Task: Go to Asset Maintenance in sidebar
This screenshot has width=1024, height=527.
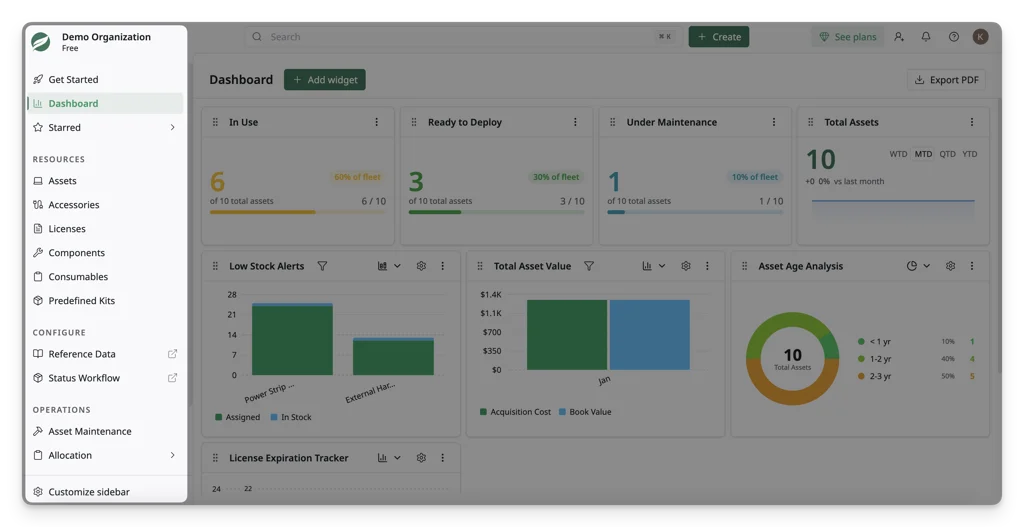Action: tap(104, 431)
